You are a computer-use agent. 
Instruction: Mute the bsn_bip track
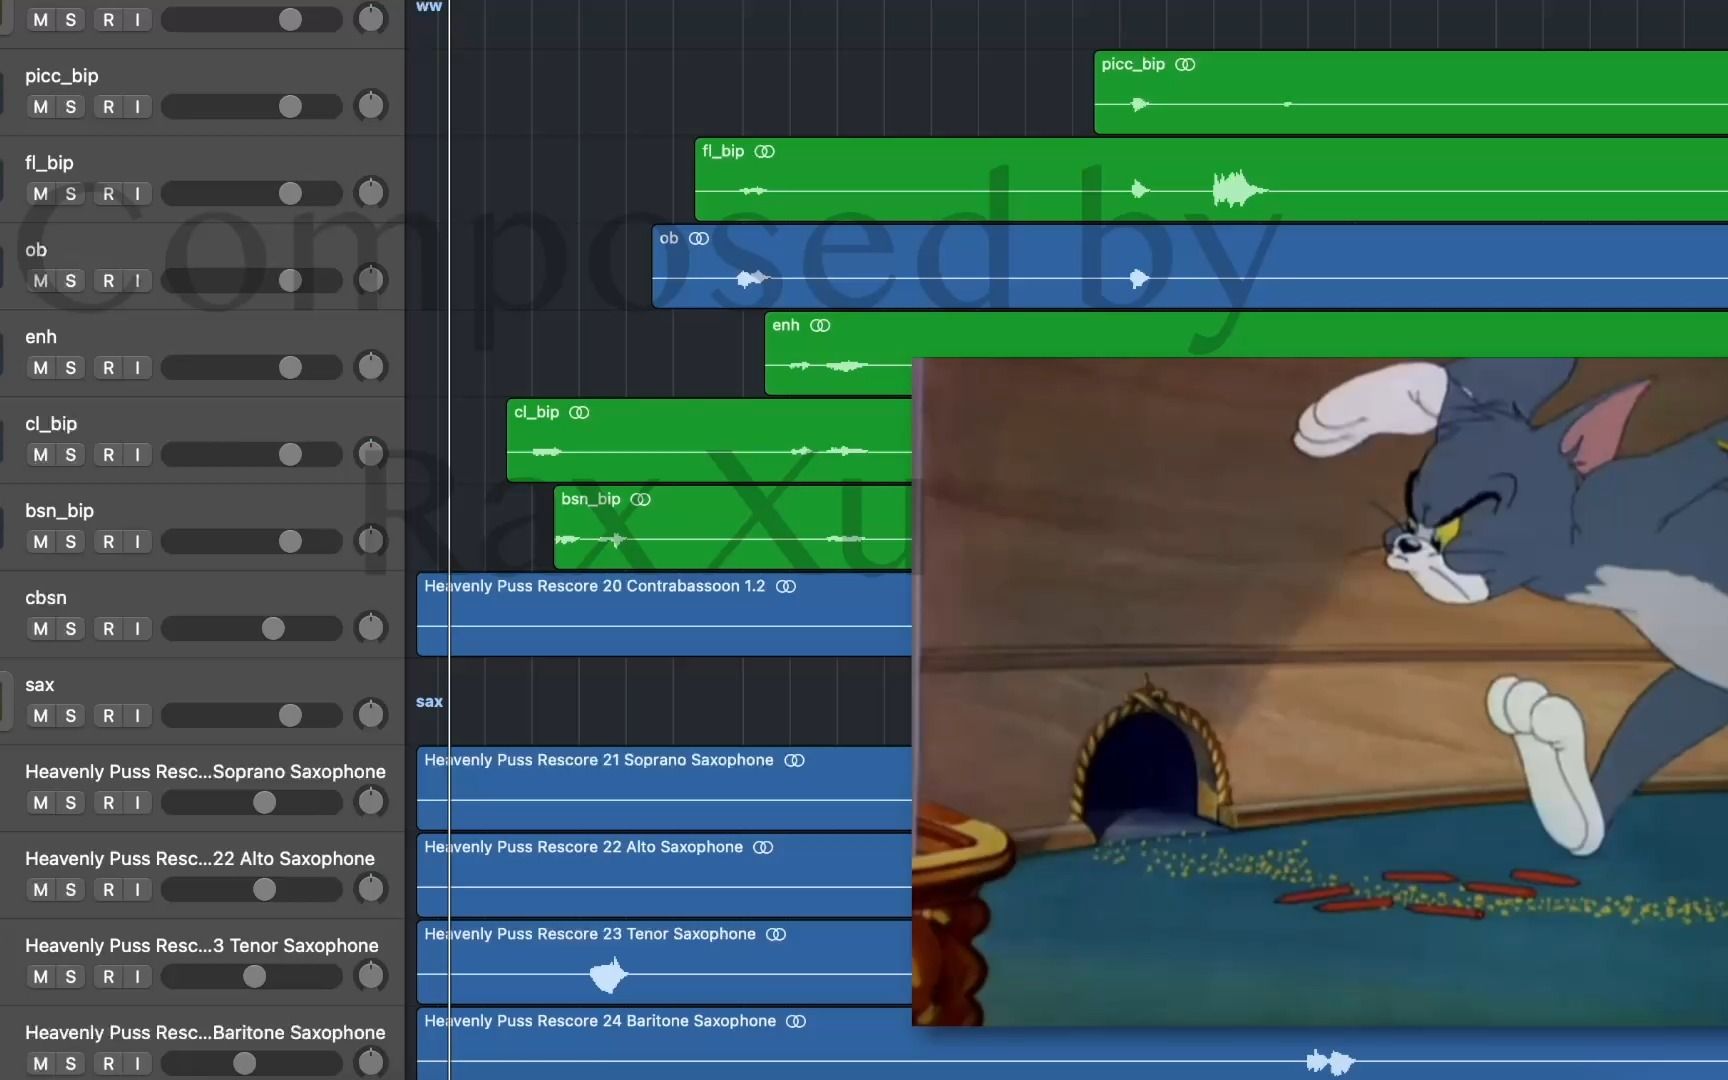click(x=41, y=541)
